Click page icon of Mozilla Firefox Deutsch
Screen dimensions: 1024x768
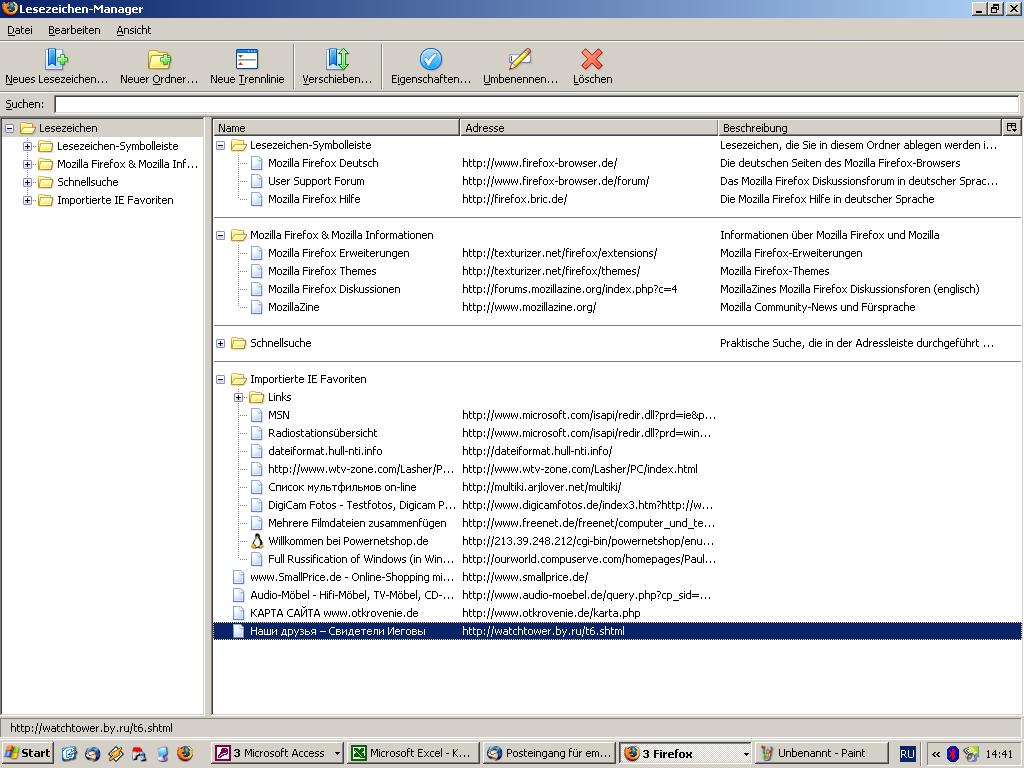coord(257,163)
